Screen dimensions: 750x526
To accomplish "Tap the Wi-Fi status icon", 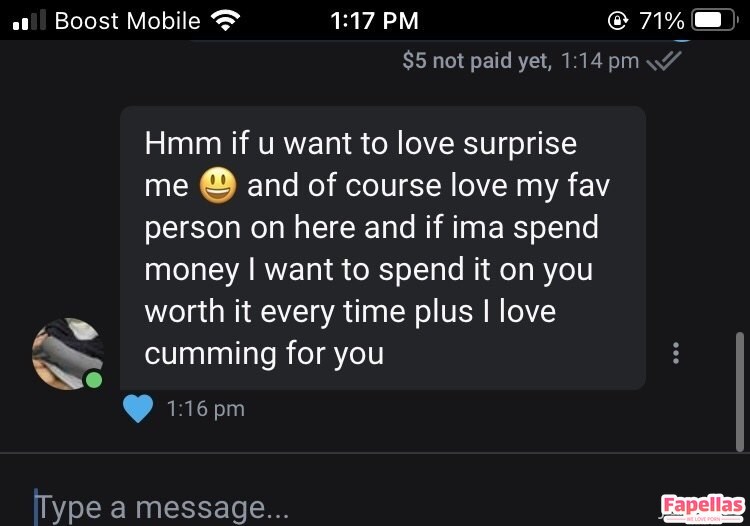I will 225,21.
